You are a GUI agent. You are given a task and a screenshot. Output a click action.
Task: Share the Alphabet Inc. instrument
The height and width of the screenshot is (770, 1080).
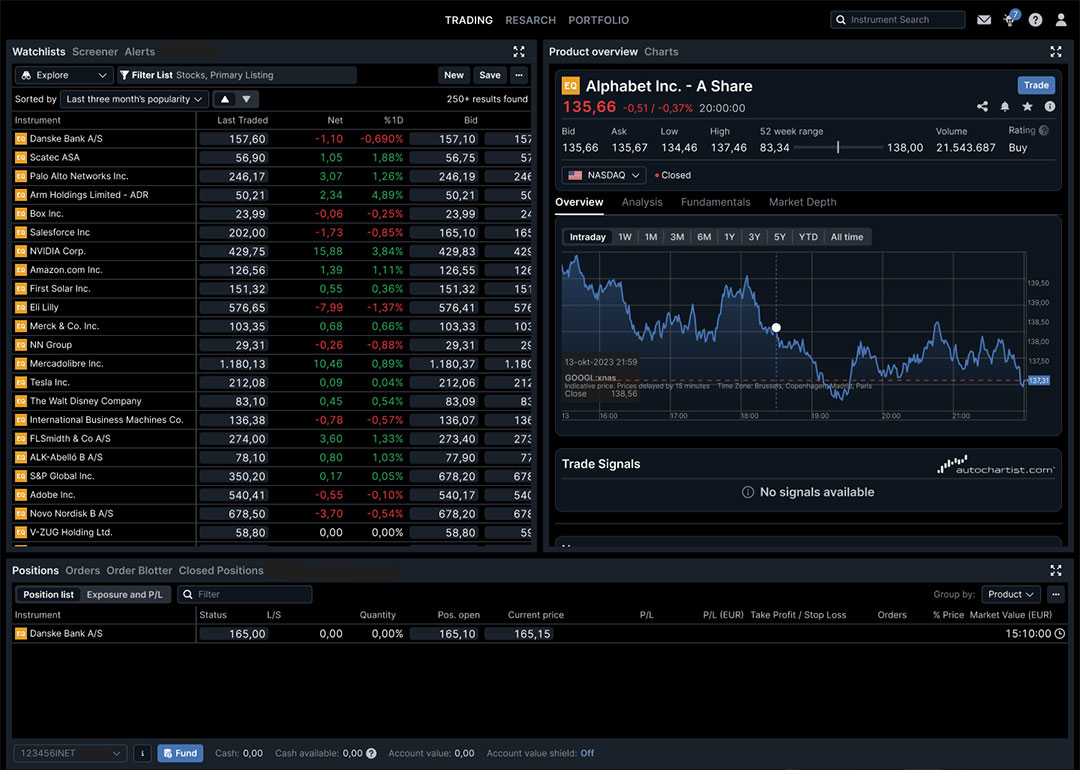pos(982,106)
